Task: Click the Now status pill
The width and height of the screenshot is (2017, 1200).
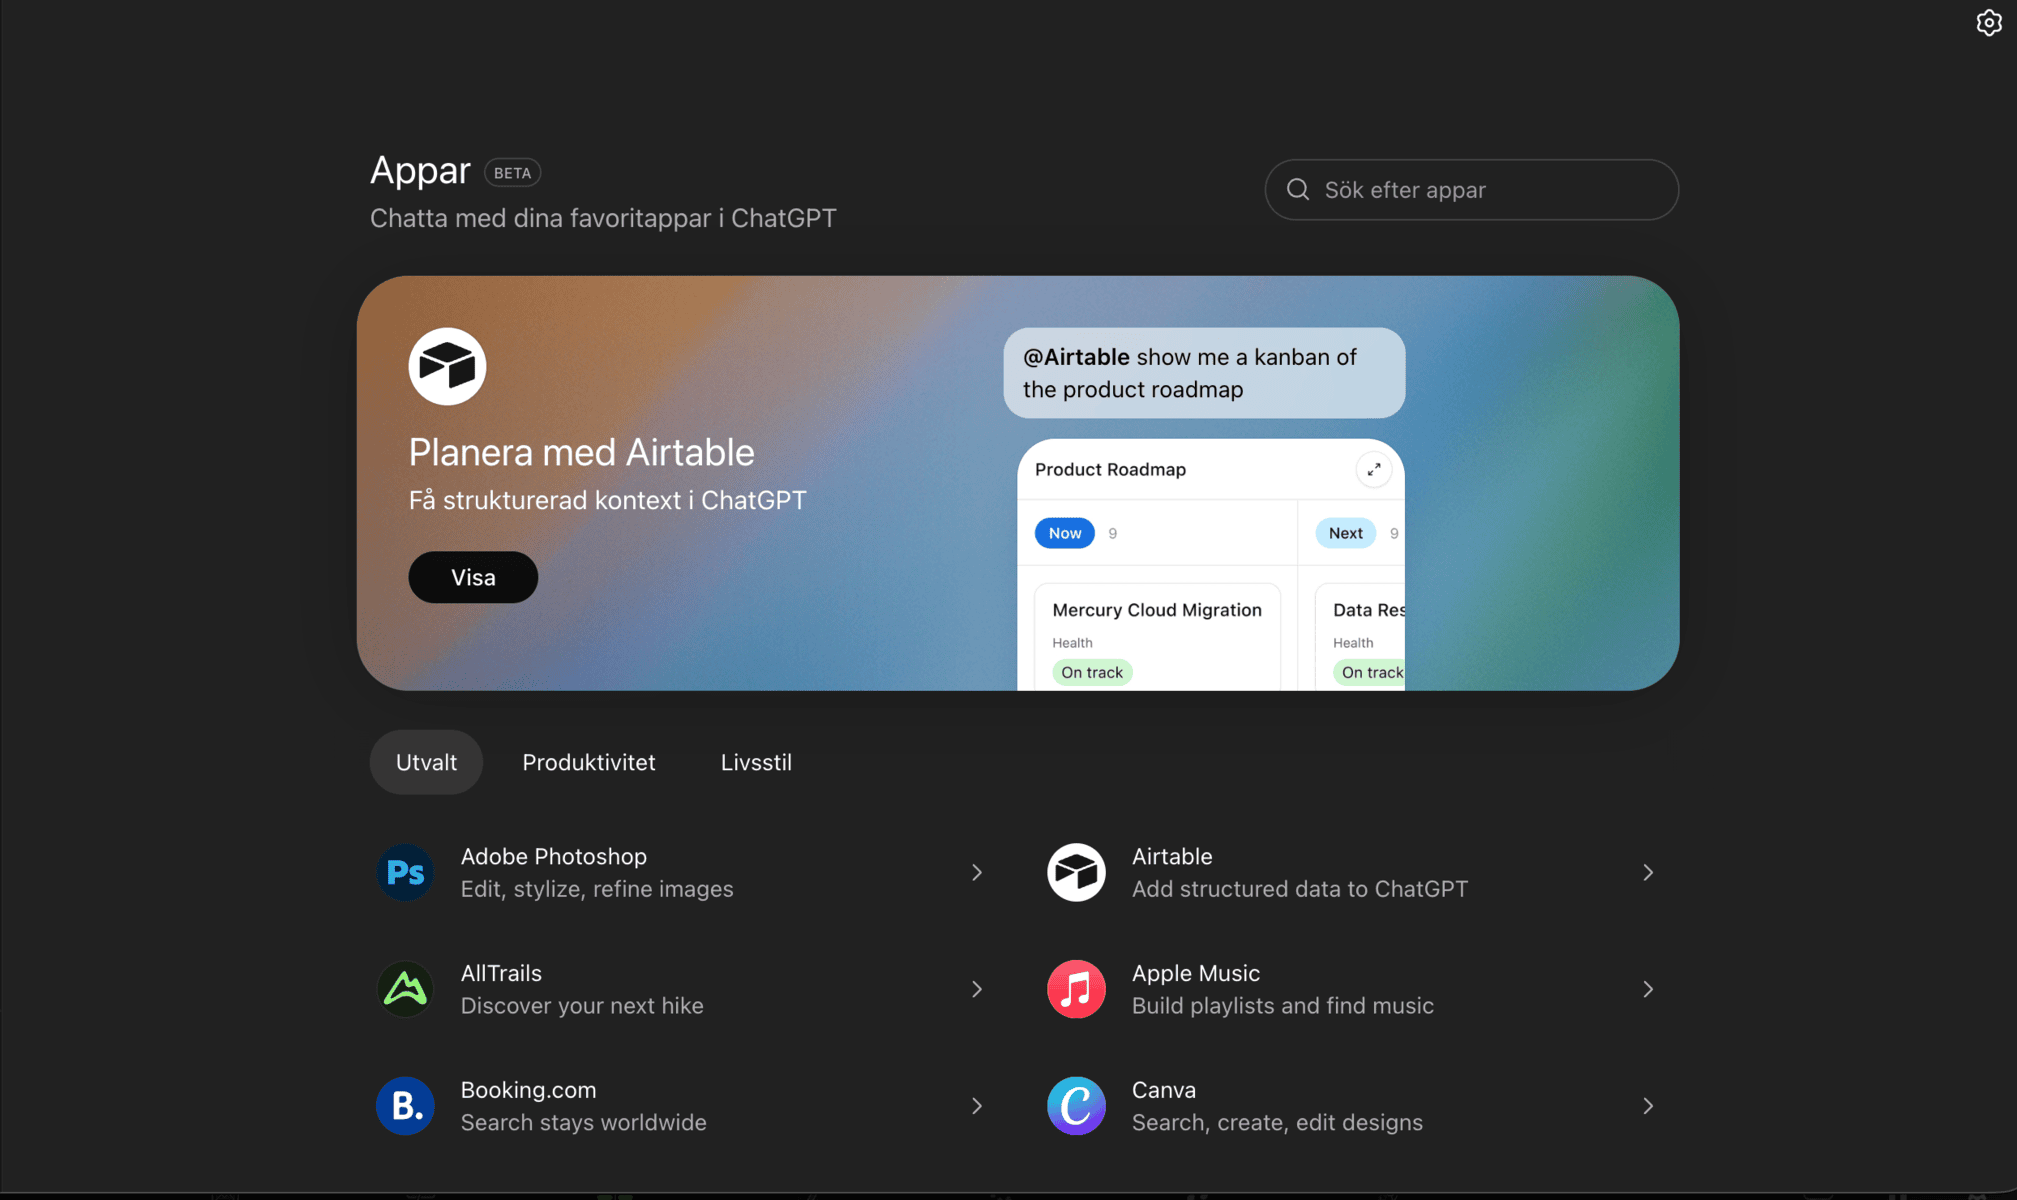Action: [1064, 533]
